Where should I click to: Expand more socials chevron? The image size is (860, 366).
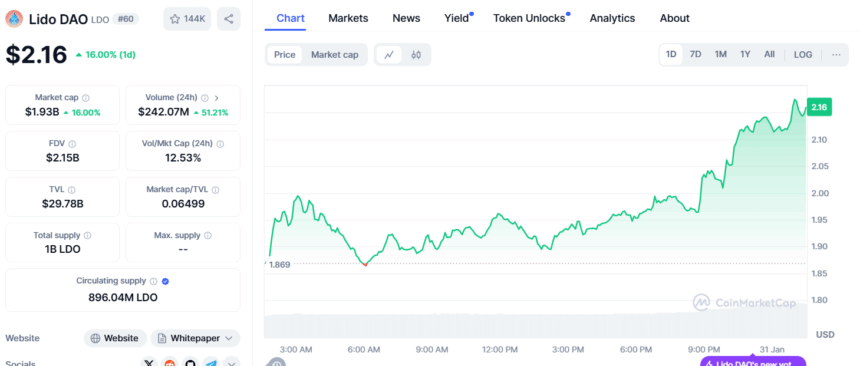[231, 362]
